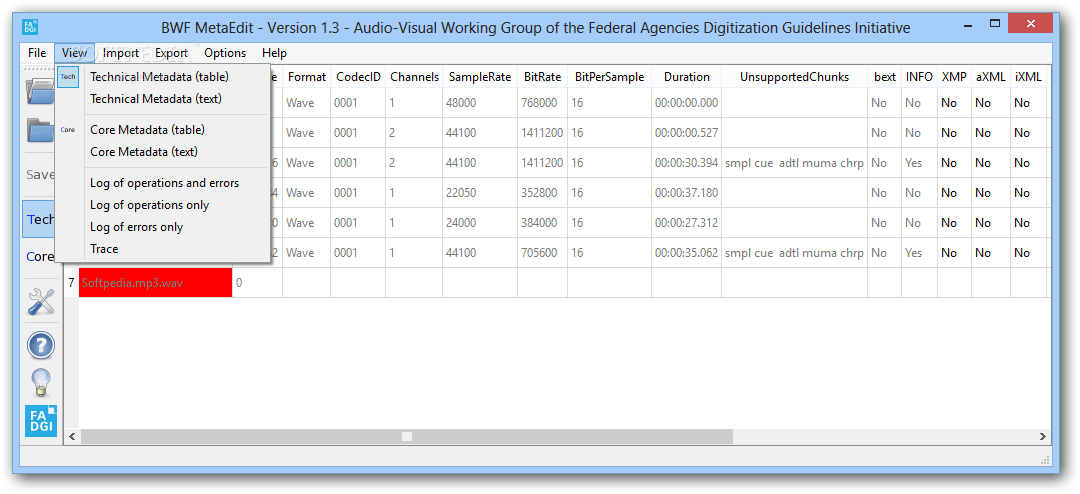Click the Save button in sidebar

click(x=40, y=174)
